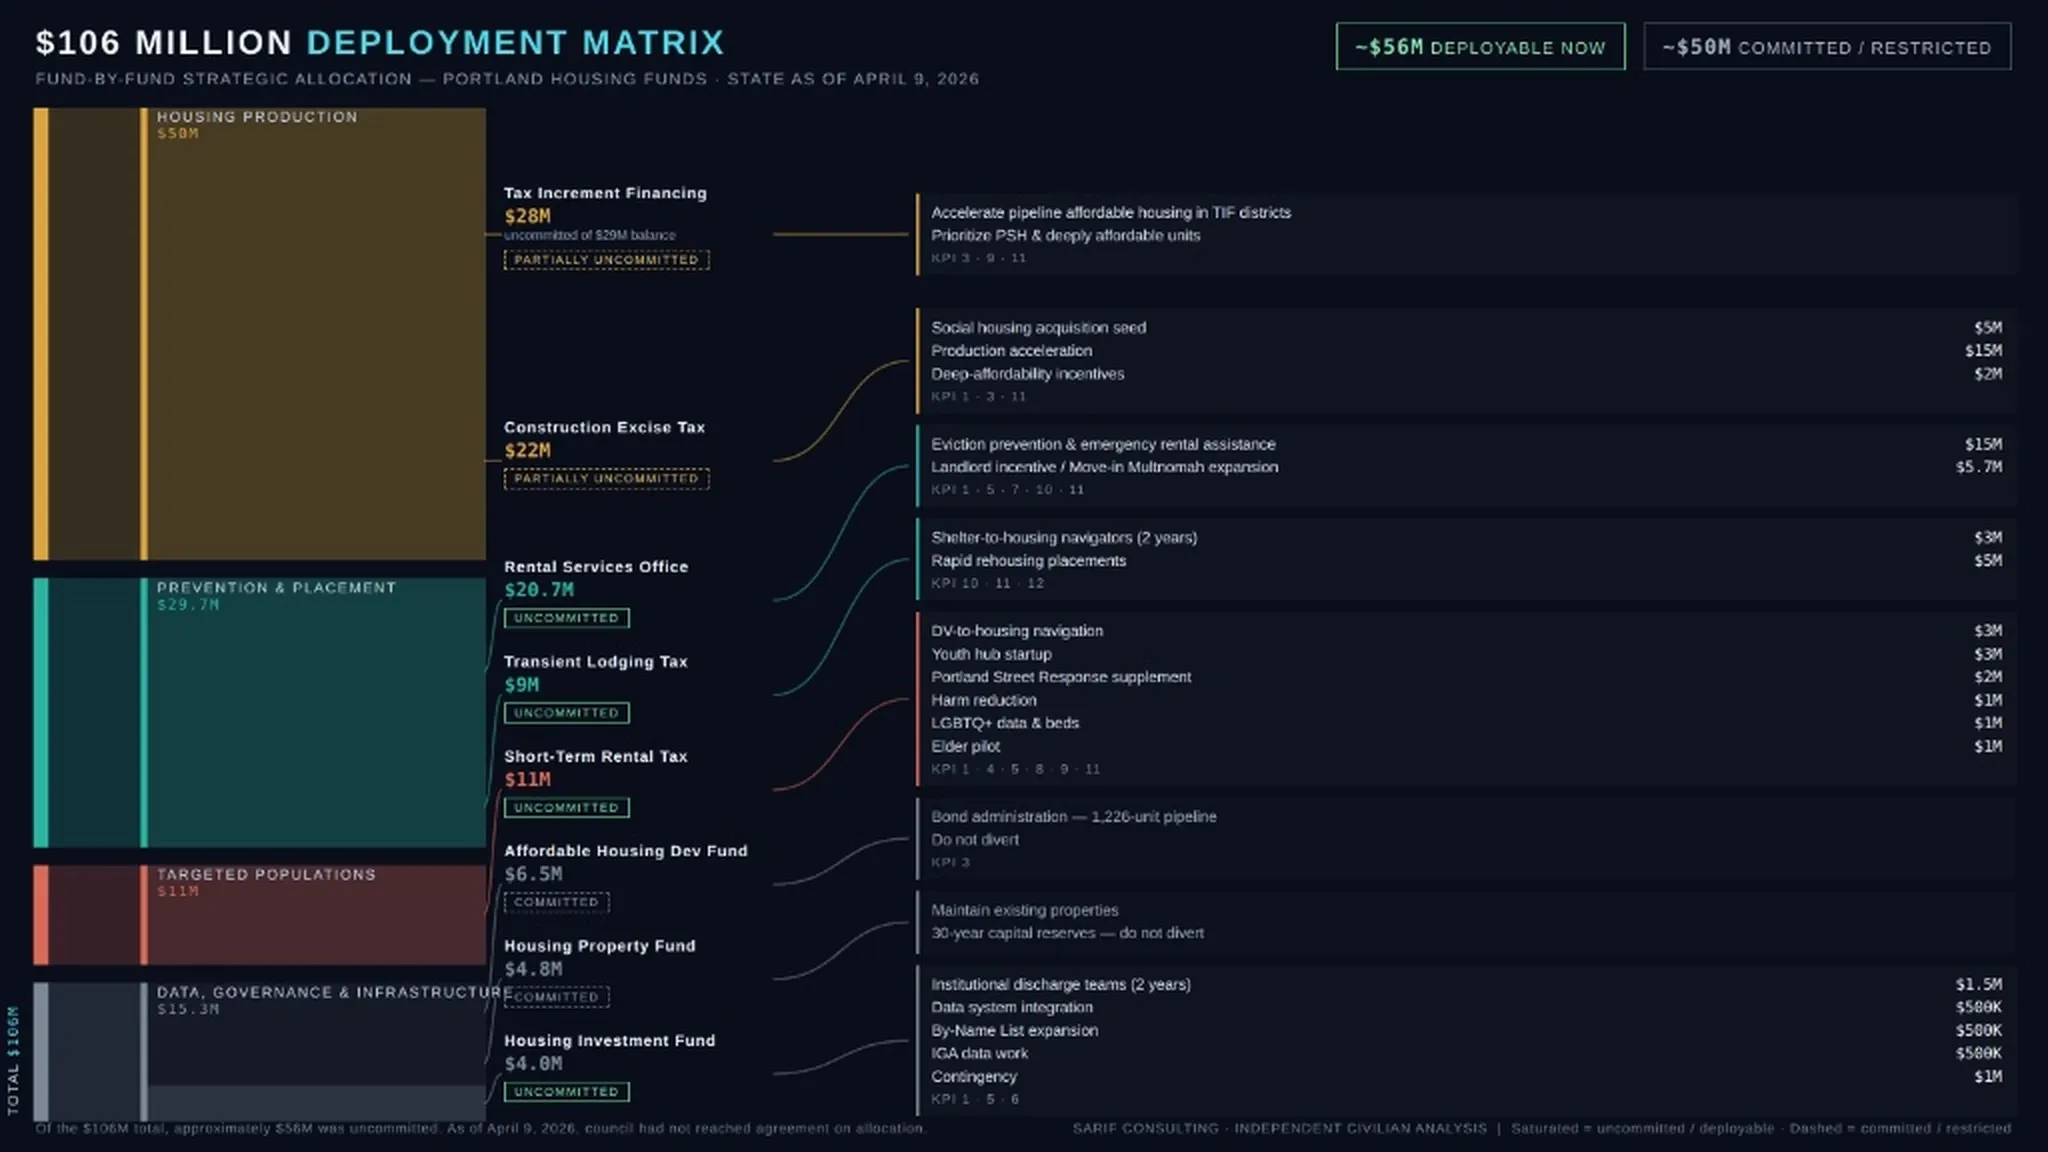
Task: Click the Transient Lodging Tax label
Action: 596,662
